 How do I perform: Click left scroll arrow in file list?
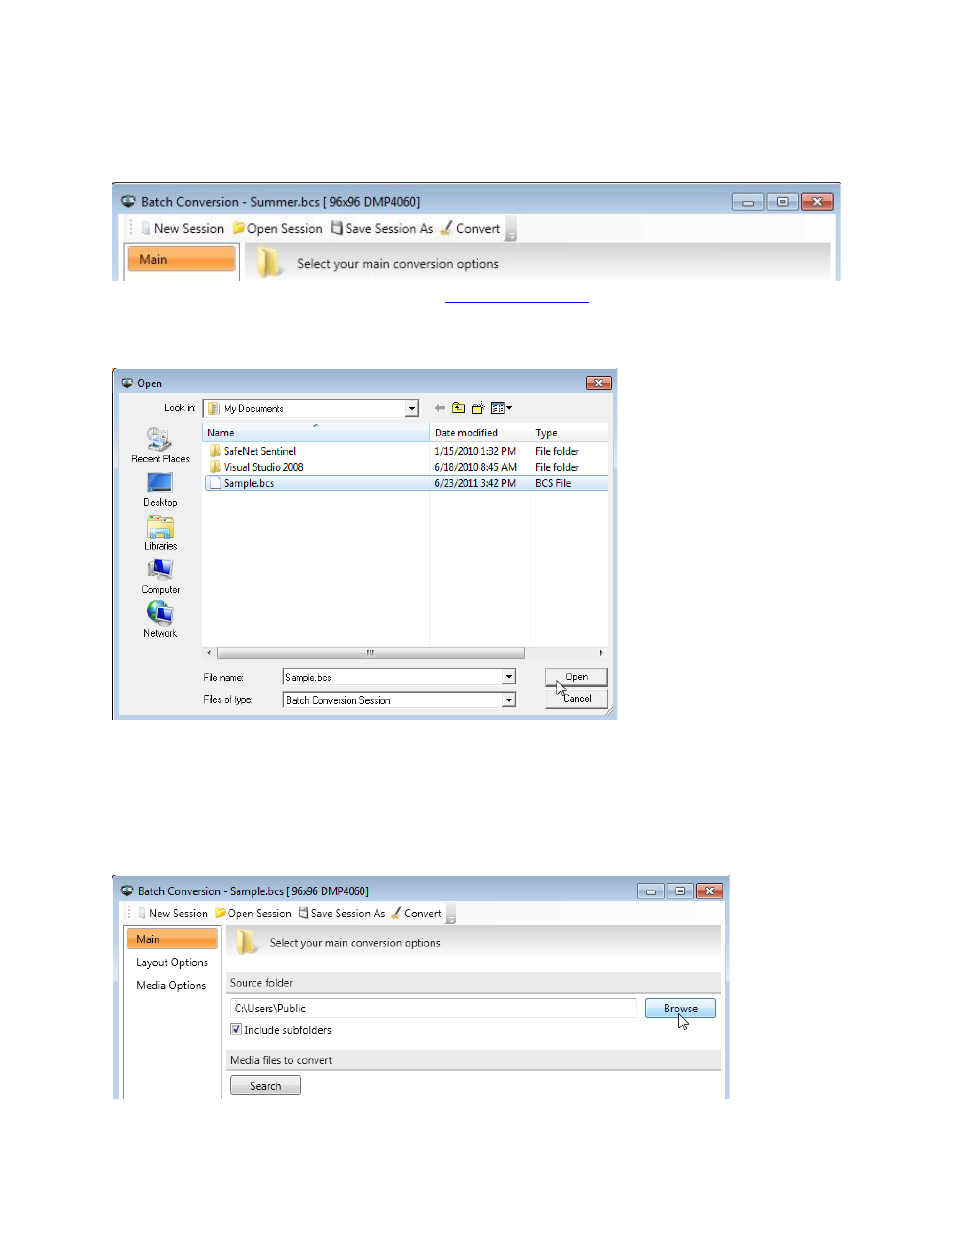coord(209,653)
